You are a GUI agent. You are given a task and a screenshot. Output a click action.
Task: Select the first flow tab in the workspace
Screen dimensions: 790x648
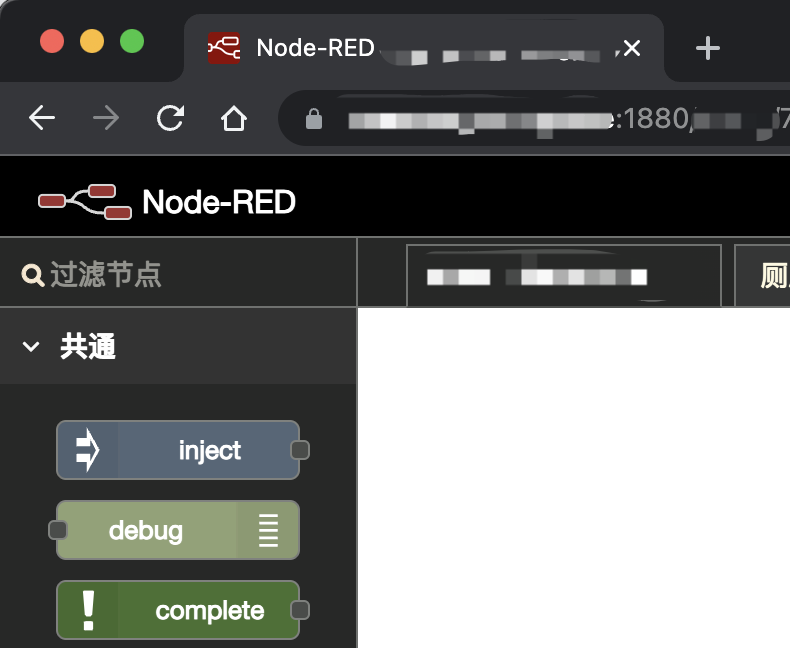coord(563,276)
